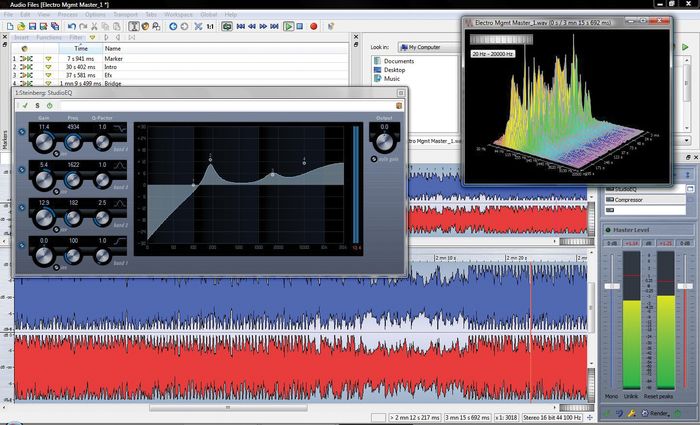
Task: Click Reset peaks in master section
Action: (x=658, y=396)
